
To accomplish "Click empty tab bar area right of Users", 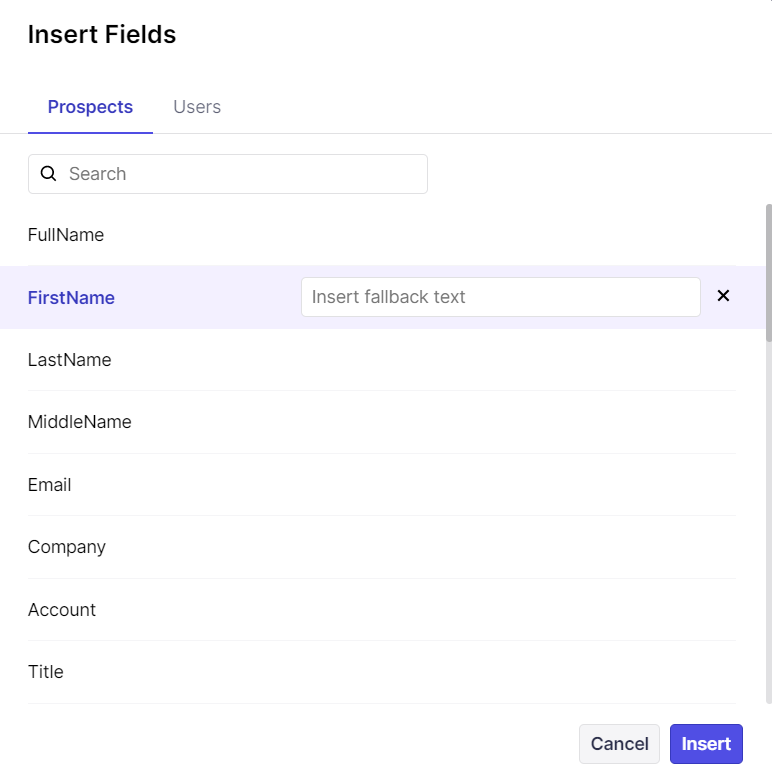I will tap(480, 107).
